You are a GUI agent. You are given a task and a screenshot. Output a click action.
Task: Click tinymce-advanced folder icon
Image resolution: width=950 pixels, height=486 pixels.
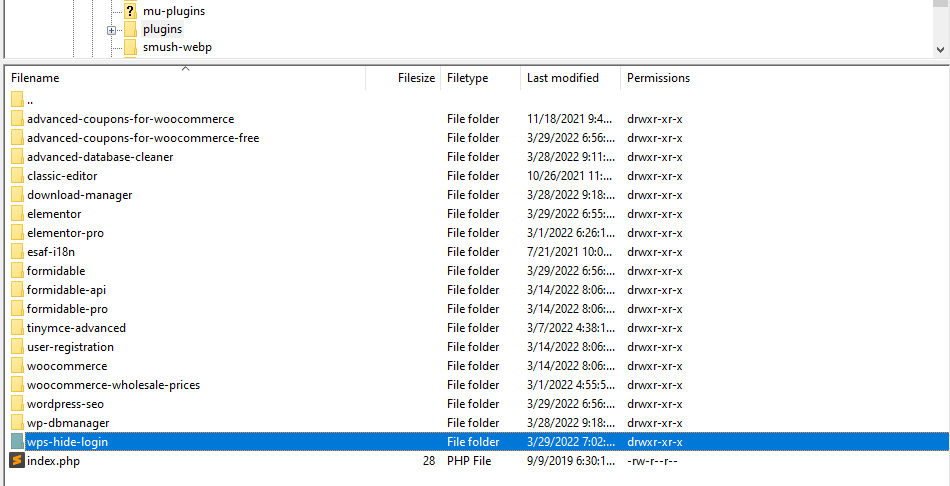tap(17, 328)
